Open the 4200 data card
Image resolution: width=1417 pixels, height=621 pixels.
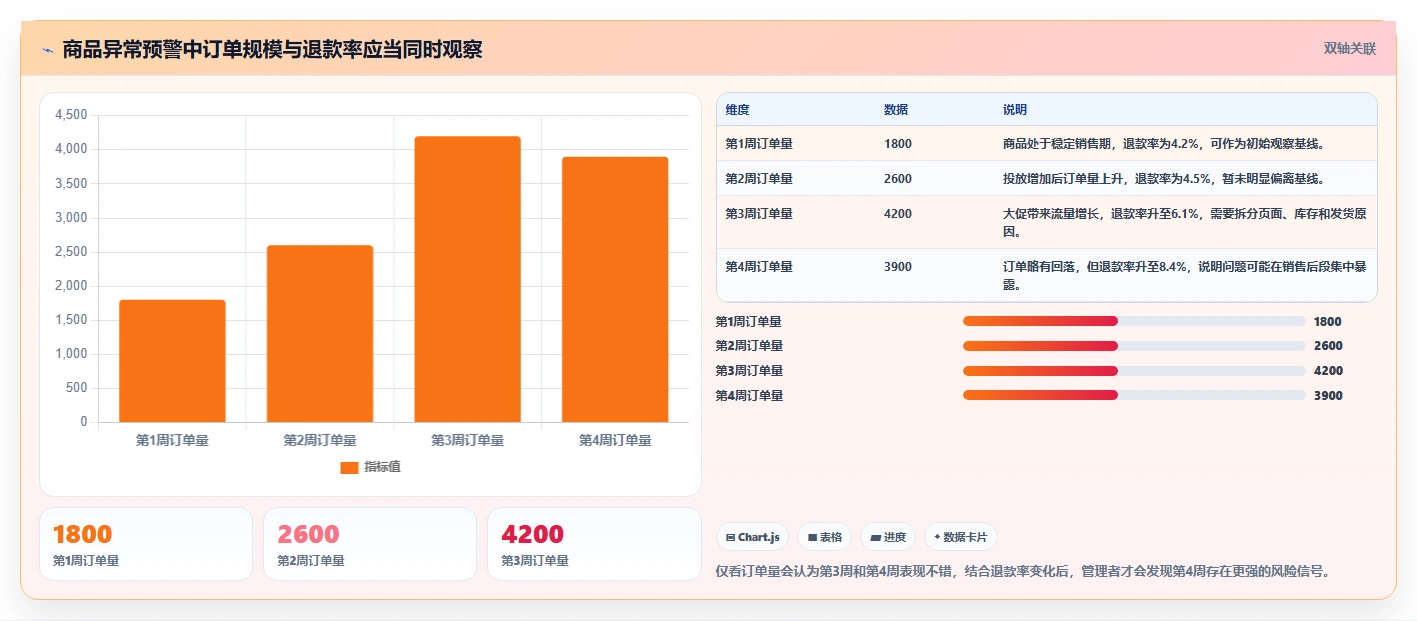tap(594, 544)
